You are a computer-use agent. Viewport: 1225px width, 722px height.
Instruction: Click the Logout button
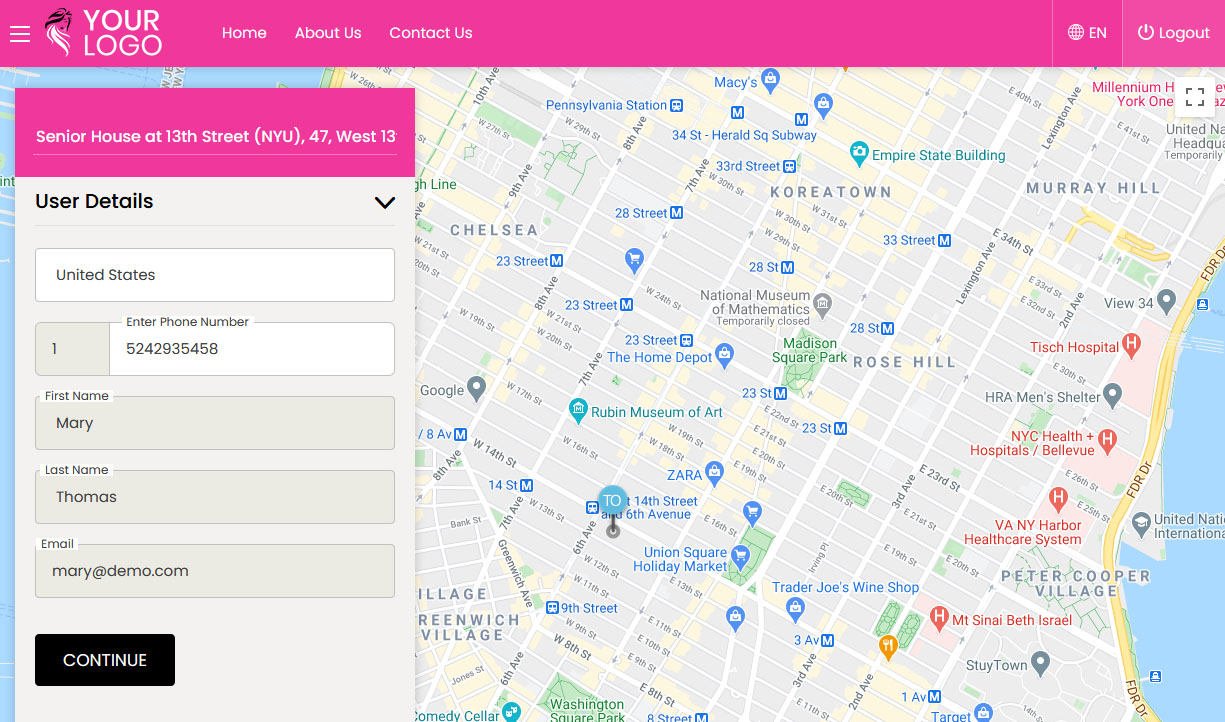coord(1174,33)
